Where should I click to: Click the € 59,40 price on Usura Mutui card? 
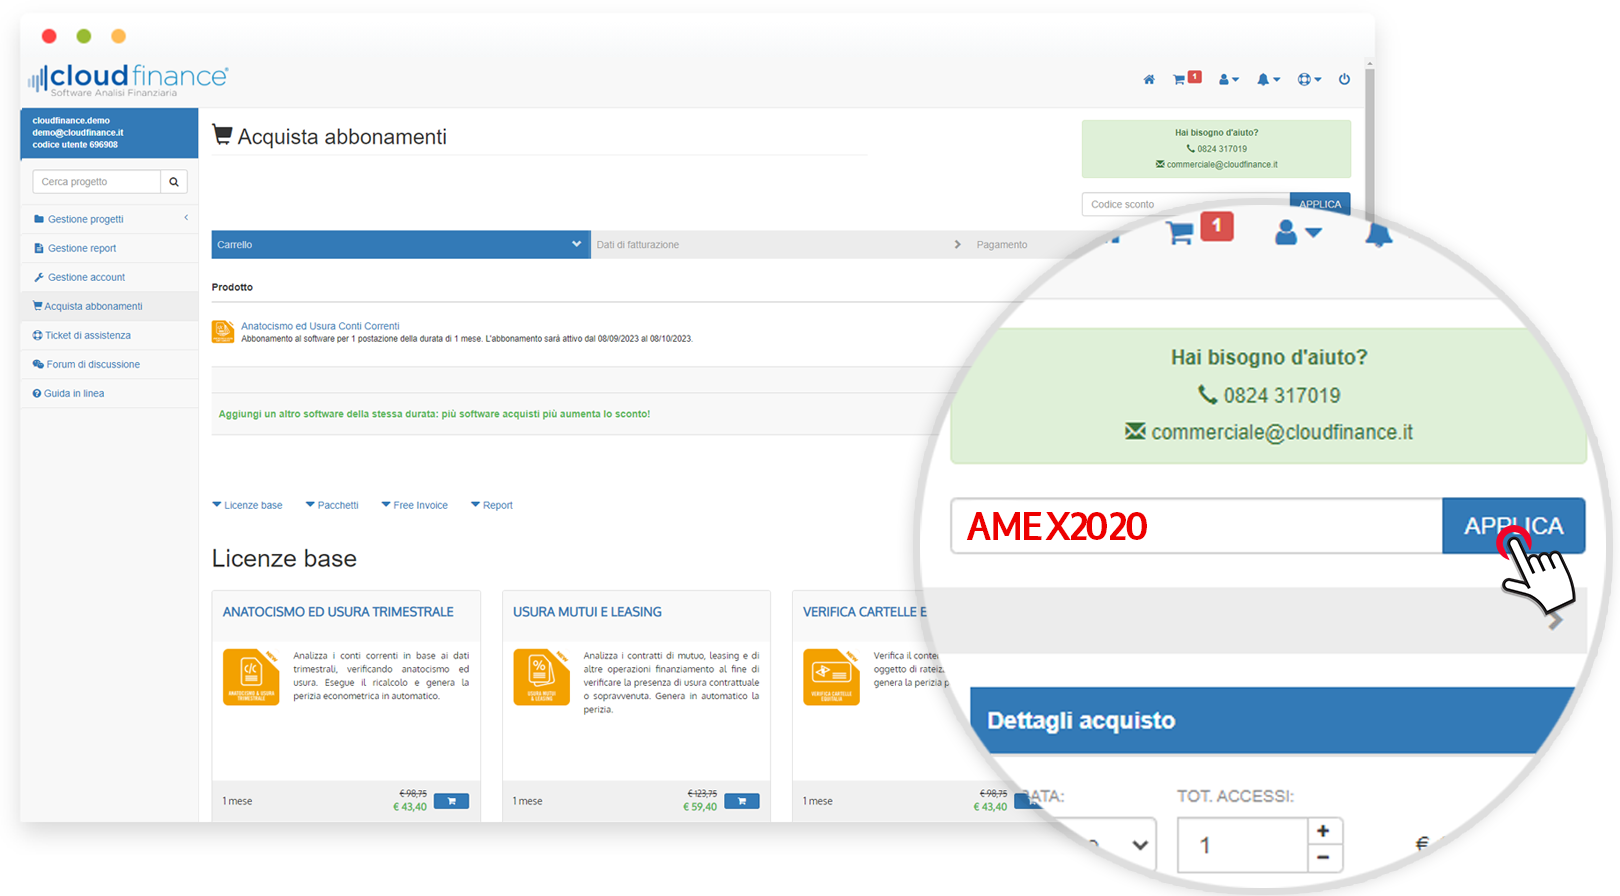point(700,807)
